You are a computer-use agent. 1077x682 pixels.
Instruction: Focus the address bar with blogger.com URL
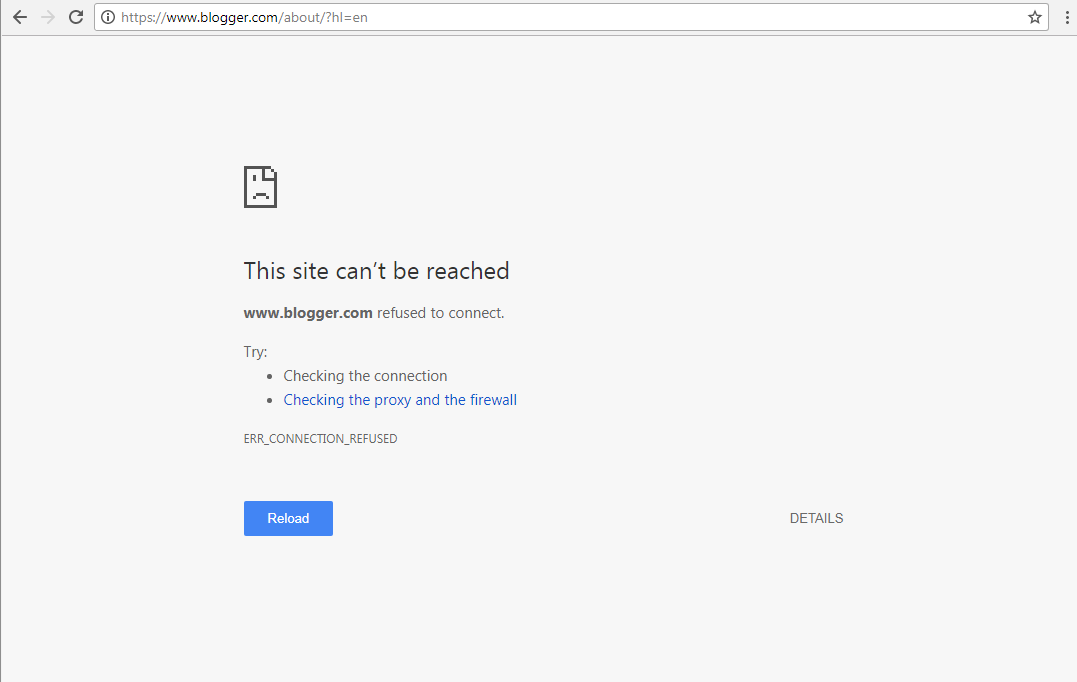(x=570, y=17)
